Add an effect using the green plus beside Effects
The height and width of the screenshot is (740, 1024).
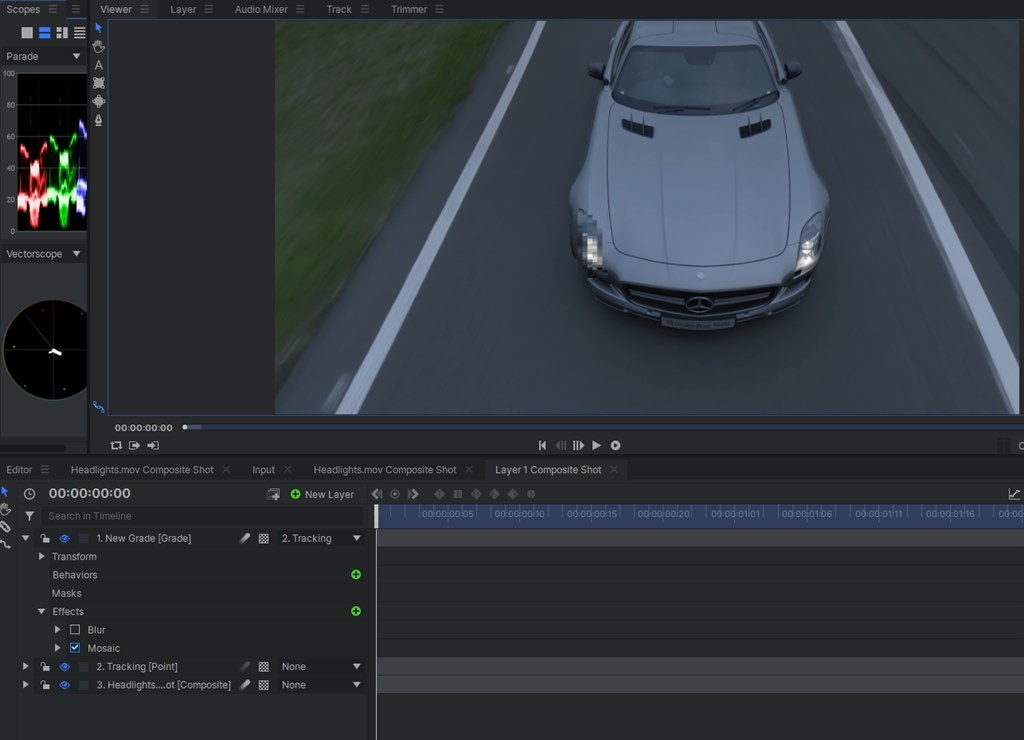355,611
